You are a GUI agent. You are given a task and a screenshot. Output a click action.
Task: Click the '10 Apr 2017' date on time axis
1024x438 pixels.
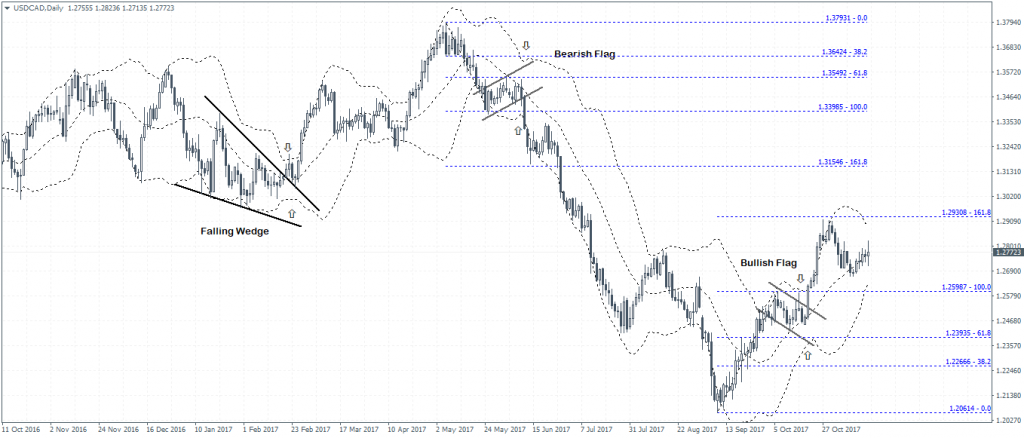tap(406, 430)
